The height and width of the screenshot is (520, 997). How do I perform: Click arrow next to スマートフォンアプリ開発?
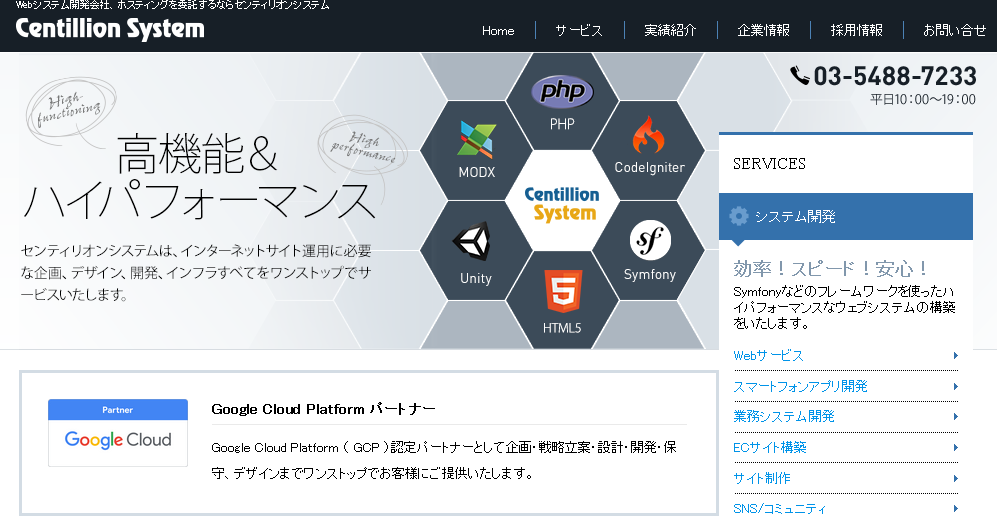[956, 387]
